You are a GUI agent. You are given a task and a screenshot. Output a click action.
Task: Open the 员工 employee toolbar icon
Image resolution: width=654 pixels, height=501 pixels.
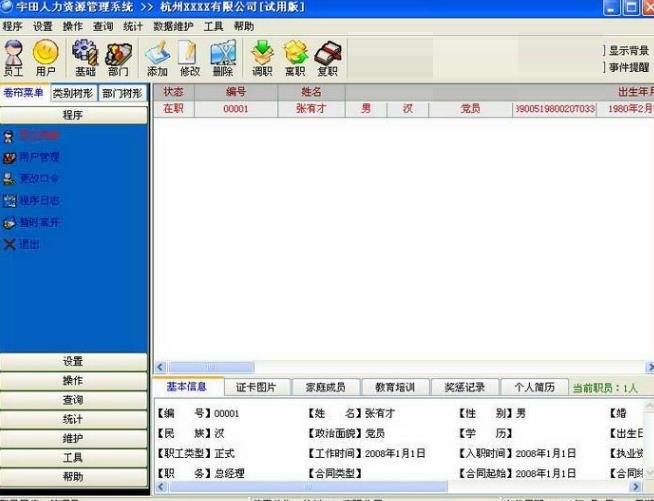[13, 58]
